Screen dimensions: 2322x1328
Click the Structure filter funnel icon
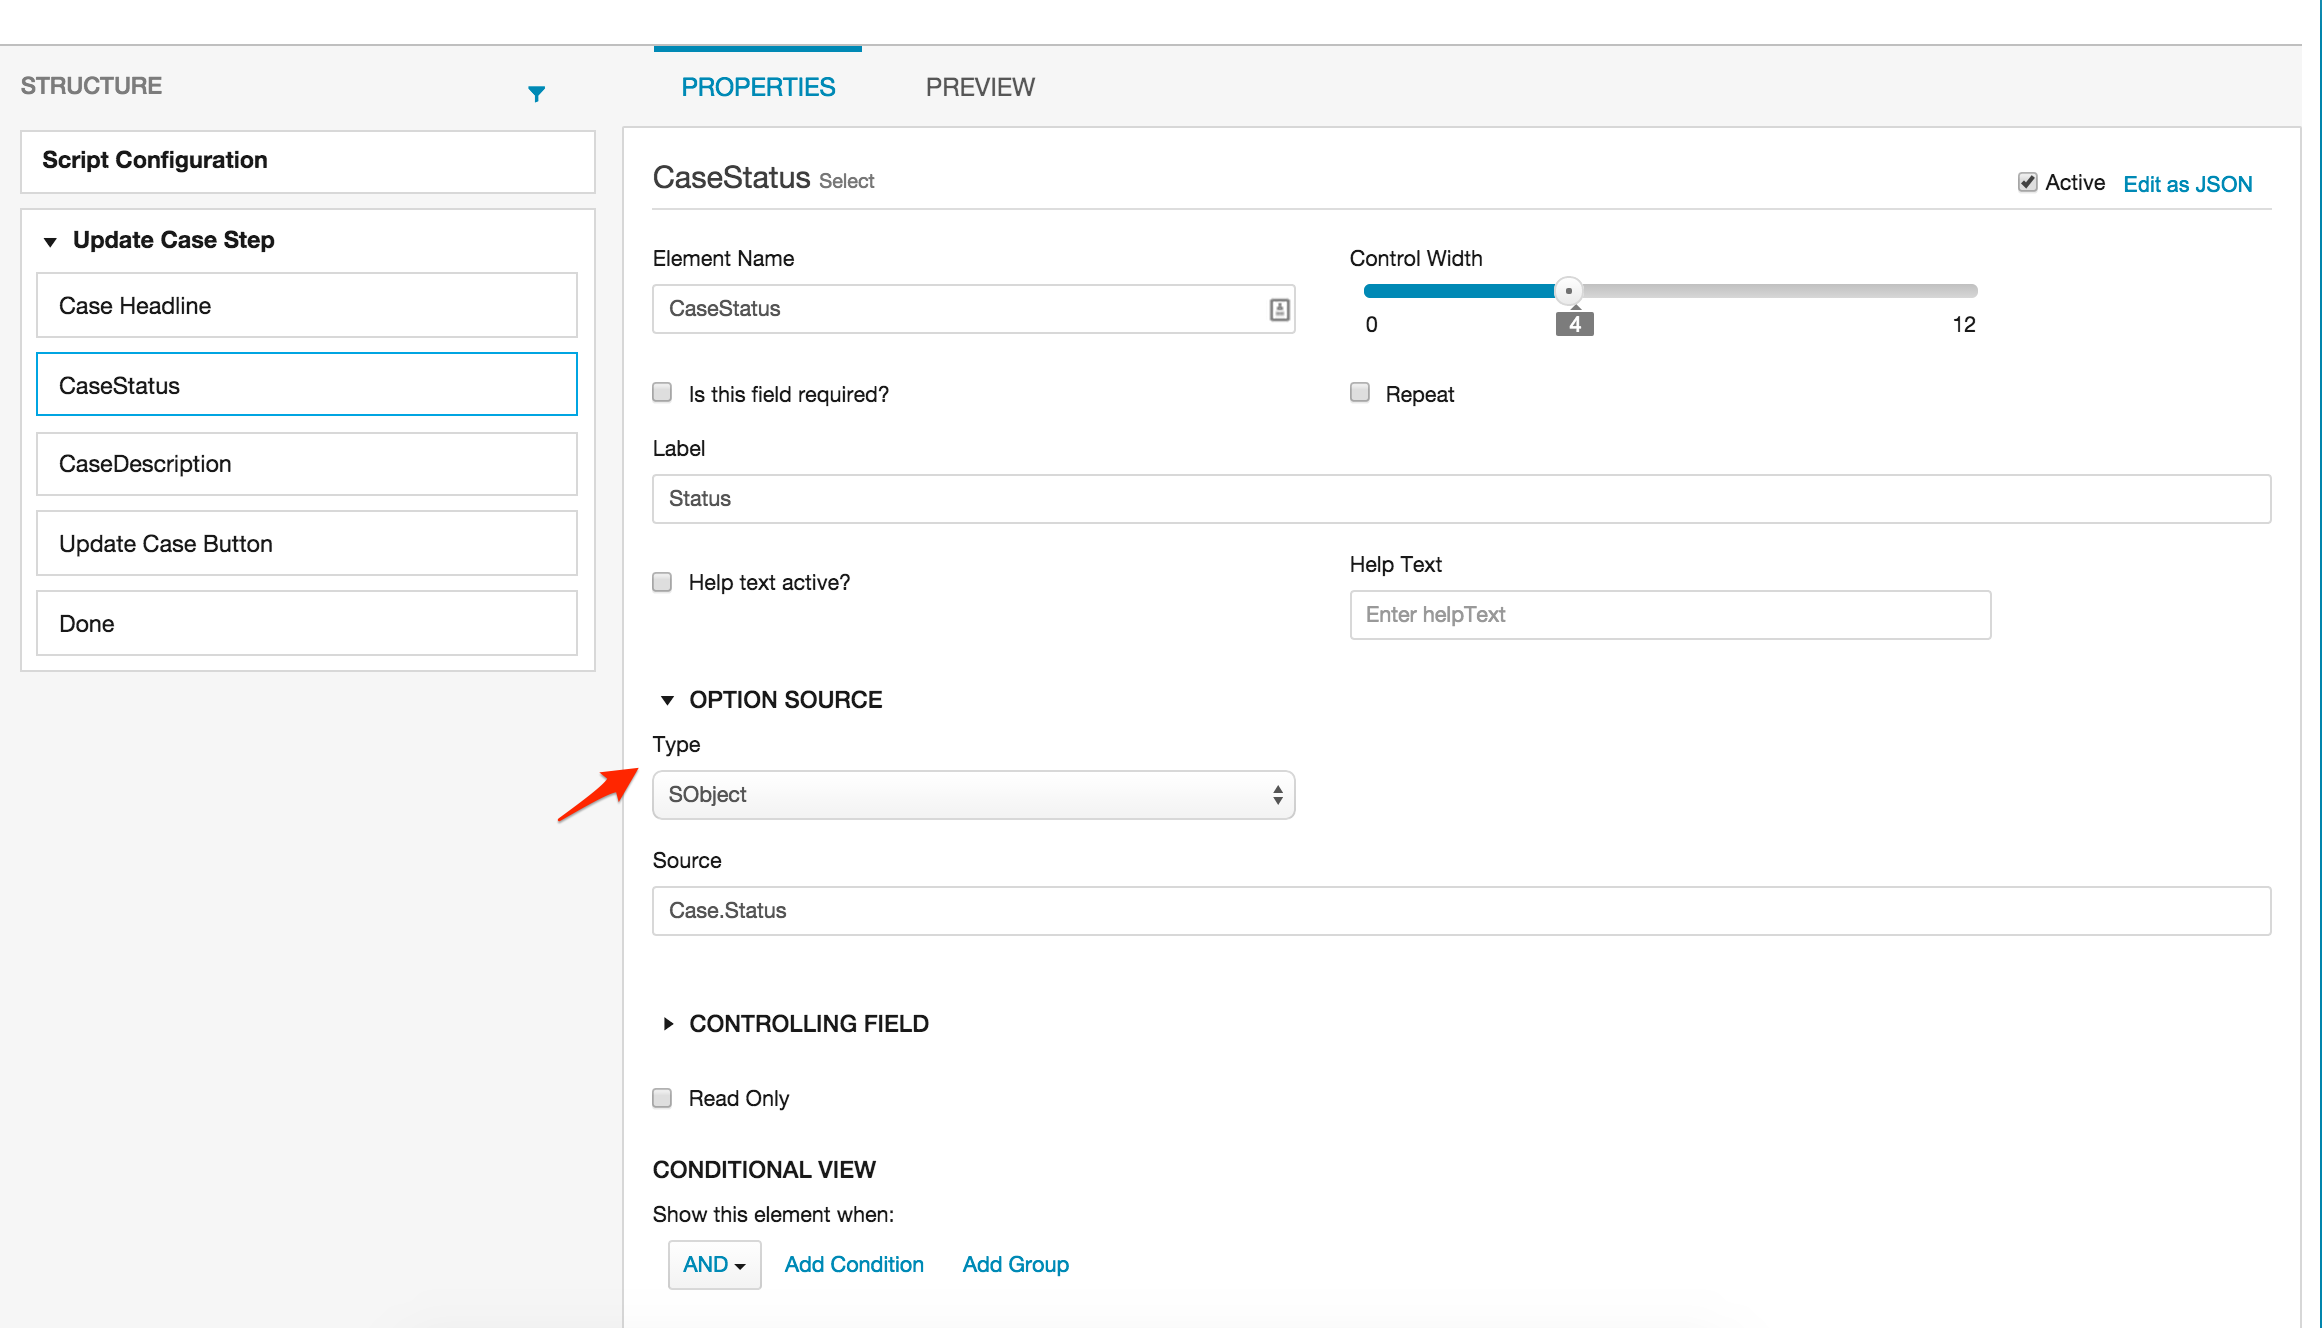[x=536, y=93]
